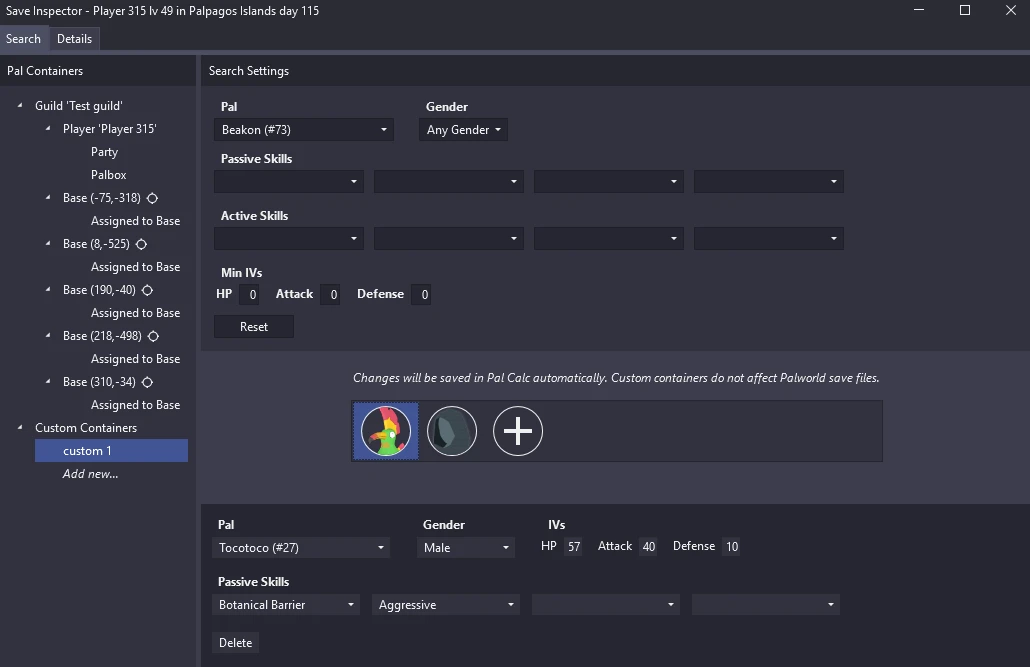Image resolution: width=1030 pixels, height=667 pixels.
Task: Click the Min IVs HP input field
Action: [250, 294]
